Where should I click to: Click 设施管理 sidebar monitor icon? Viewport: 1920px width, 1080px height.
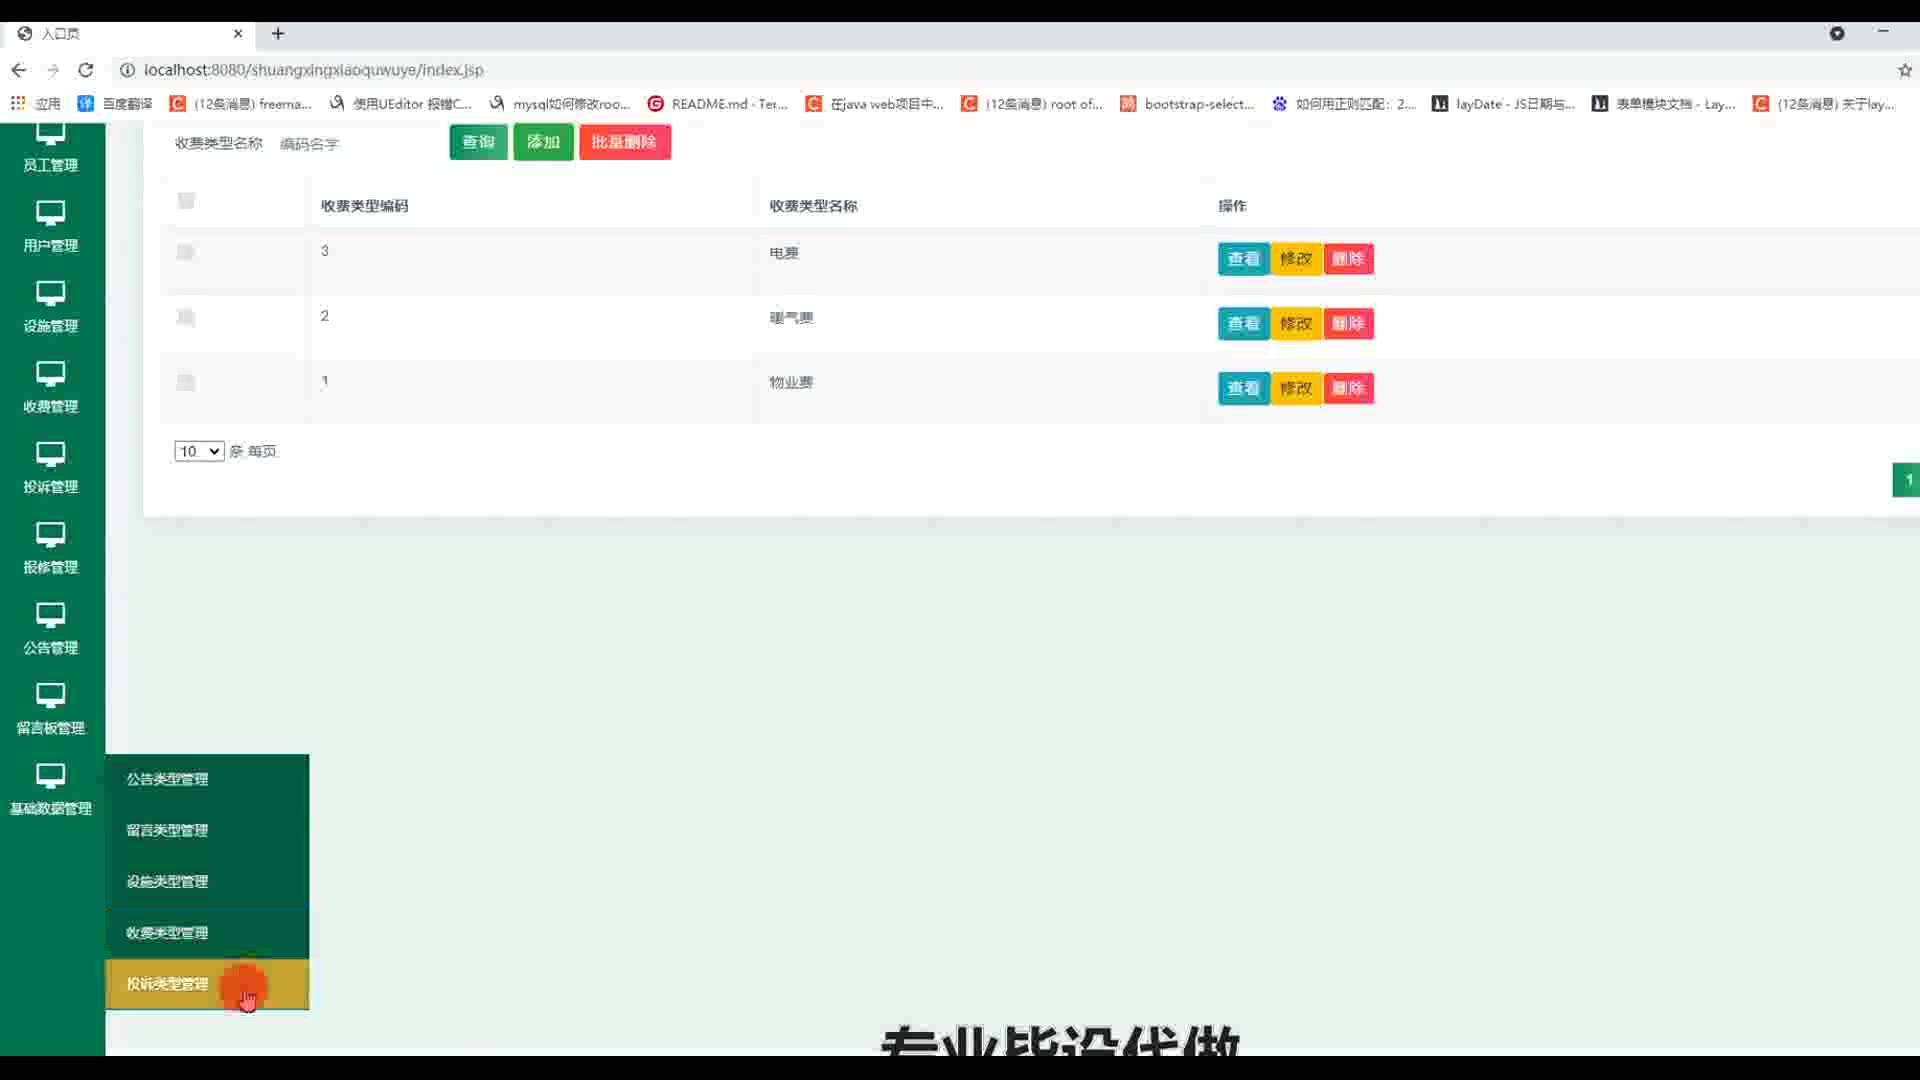pos(50,293)
